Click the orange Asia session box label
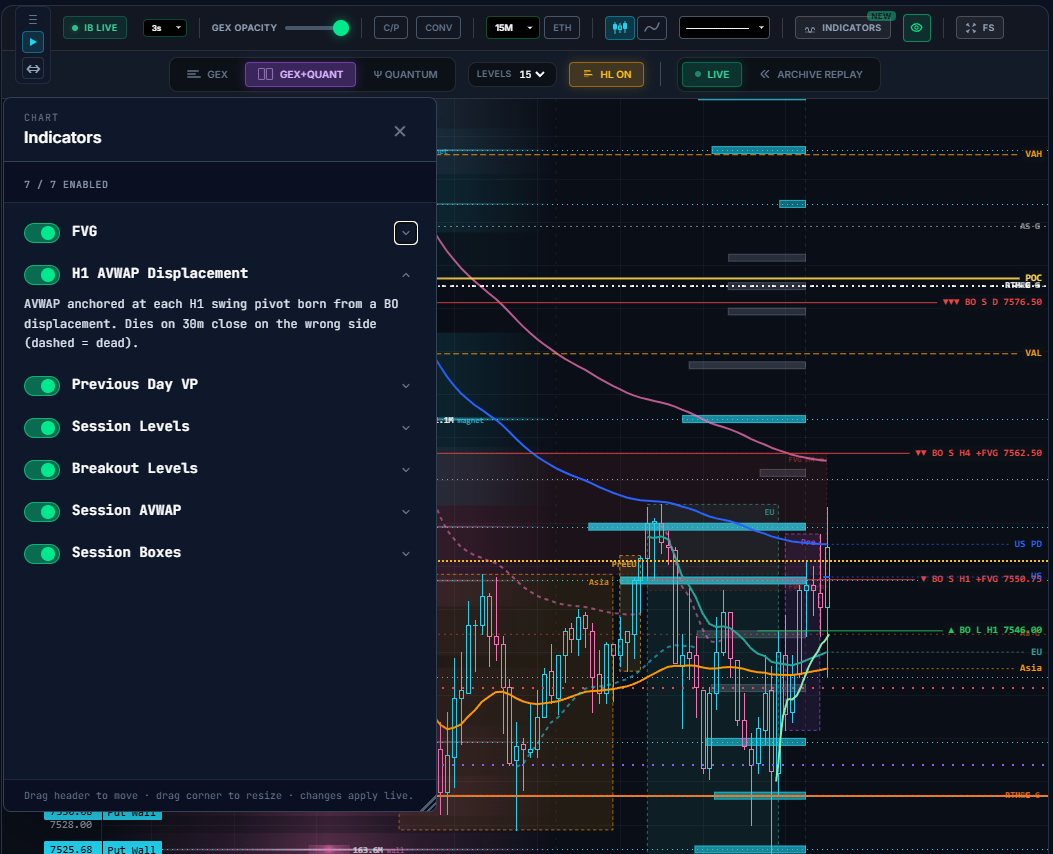 pos(598,582)
